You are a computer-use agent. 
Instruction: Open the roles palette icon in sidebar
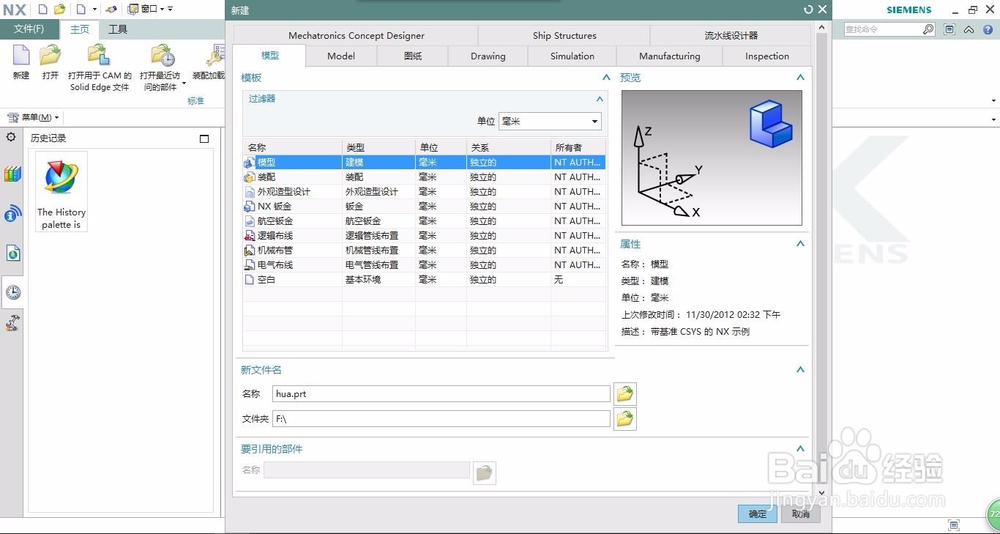click(x=13, y=323)
